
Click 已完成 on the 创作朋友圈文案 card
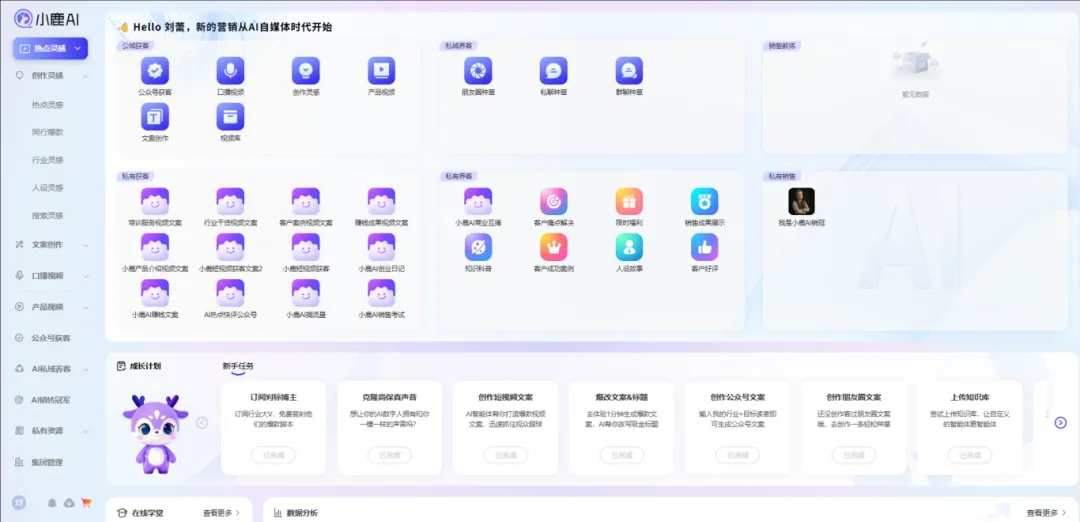[x=854, y=455]
